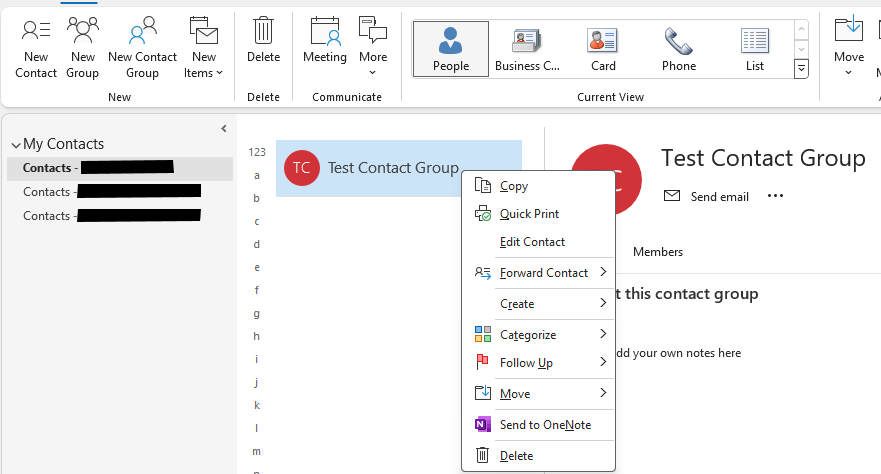Screen dimensions: 881x474
Task: Switch to Card view
Action: pyautogui.click(x=603, y=49)
